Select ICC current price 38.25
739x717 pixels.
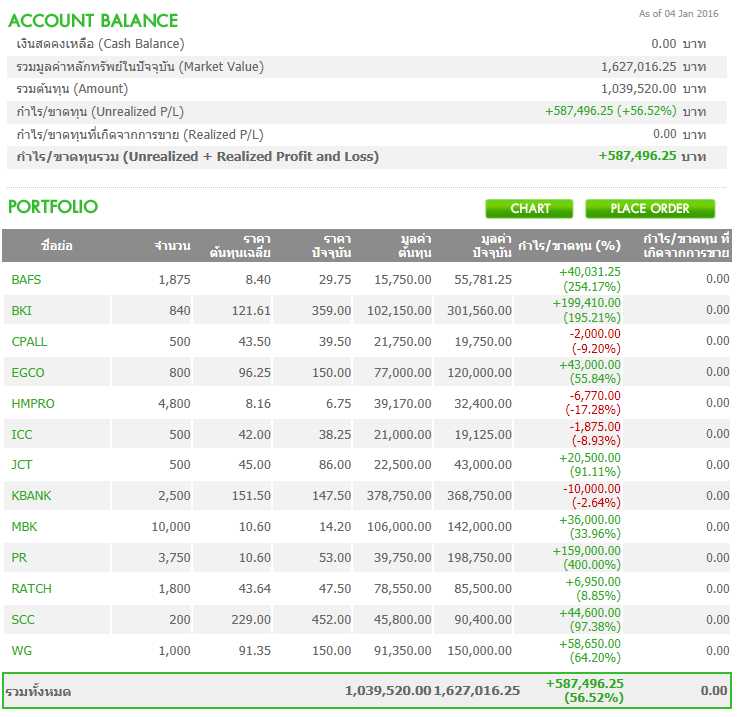point(335,435)
